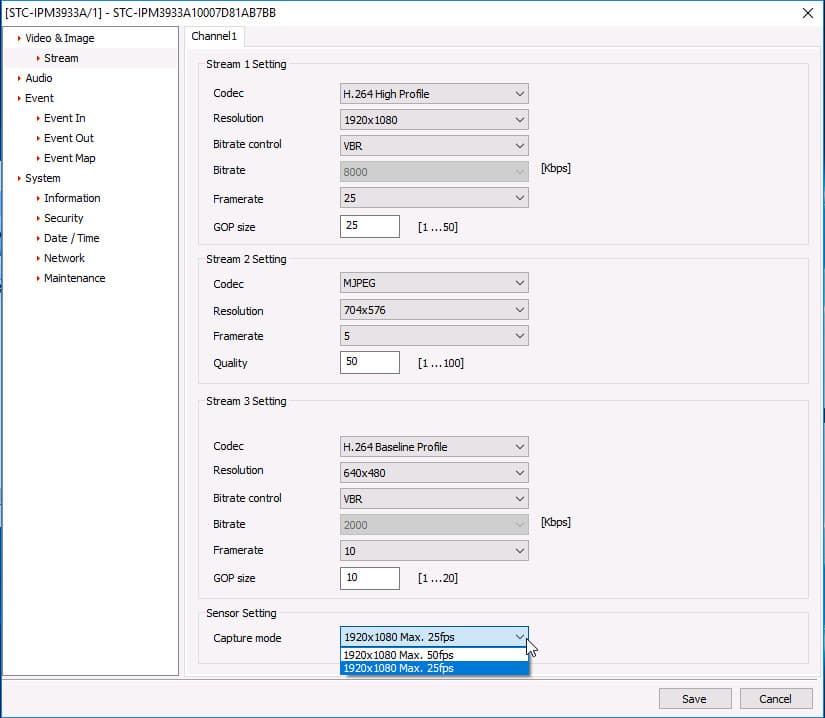Click the Cancel button
Screen dimensions: 825x718
point(776,699)
